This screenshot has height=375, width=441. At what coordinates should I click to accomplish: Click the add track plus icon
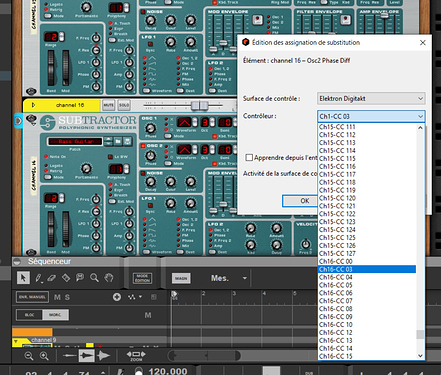pos(117,297)
